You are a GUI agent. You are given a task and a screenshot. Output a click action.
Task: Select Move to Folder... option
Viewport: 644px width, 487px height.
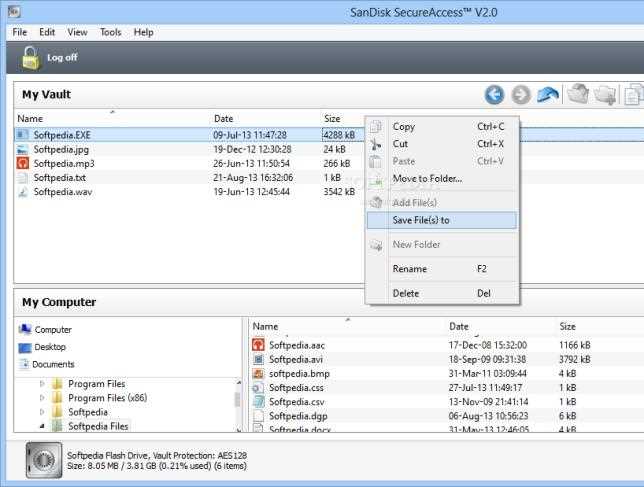point(442,179)
